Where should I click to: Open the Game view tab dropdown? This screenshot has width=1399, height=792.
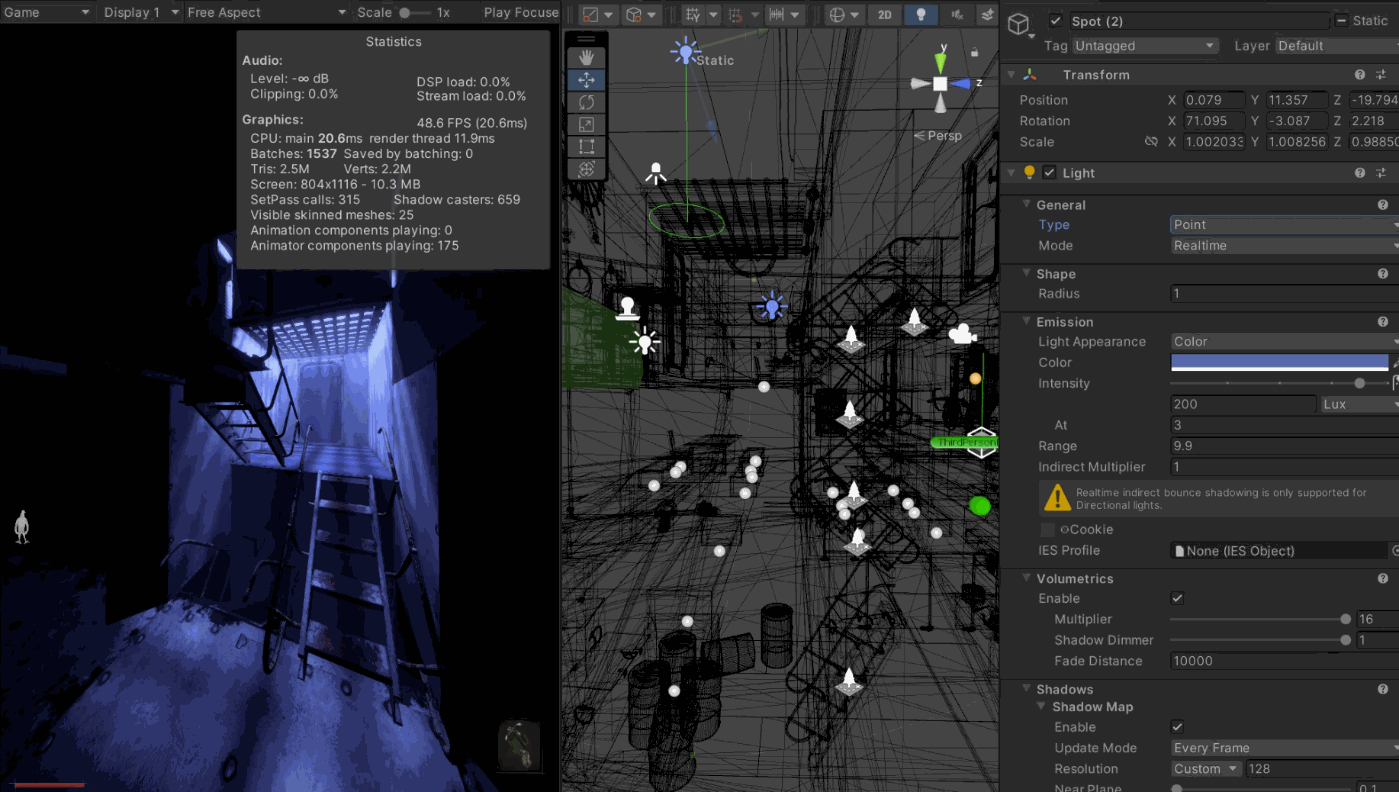[x=47, y=13]
